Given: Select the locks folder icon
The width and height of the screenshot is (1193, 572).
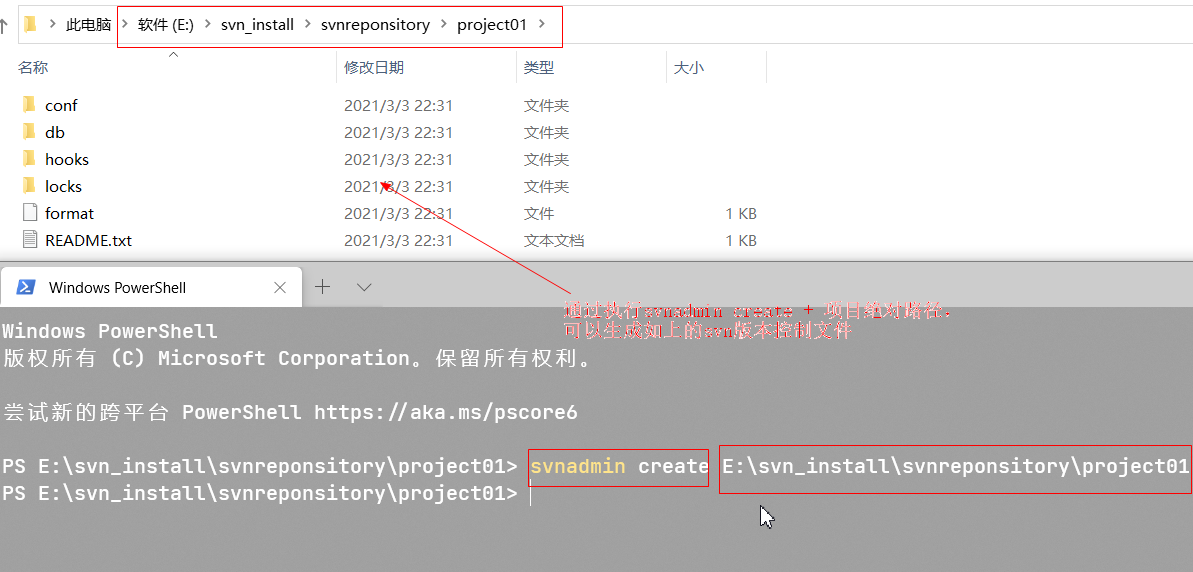Looking at the screenshot, I should (30, 186).
